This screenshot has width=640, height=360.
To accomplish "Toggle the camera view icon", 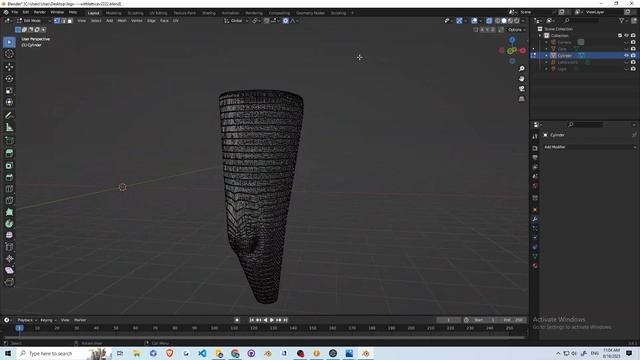I will [x=522, y=89].
